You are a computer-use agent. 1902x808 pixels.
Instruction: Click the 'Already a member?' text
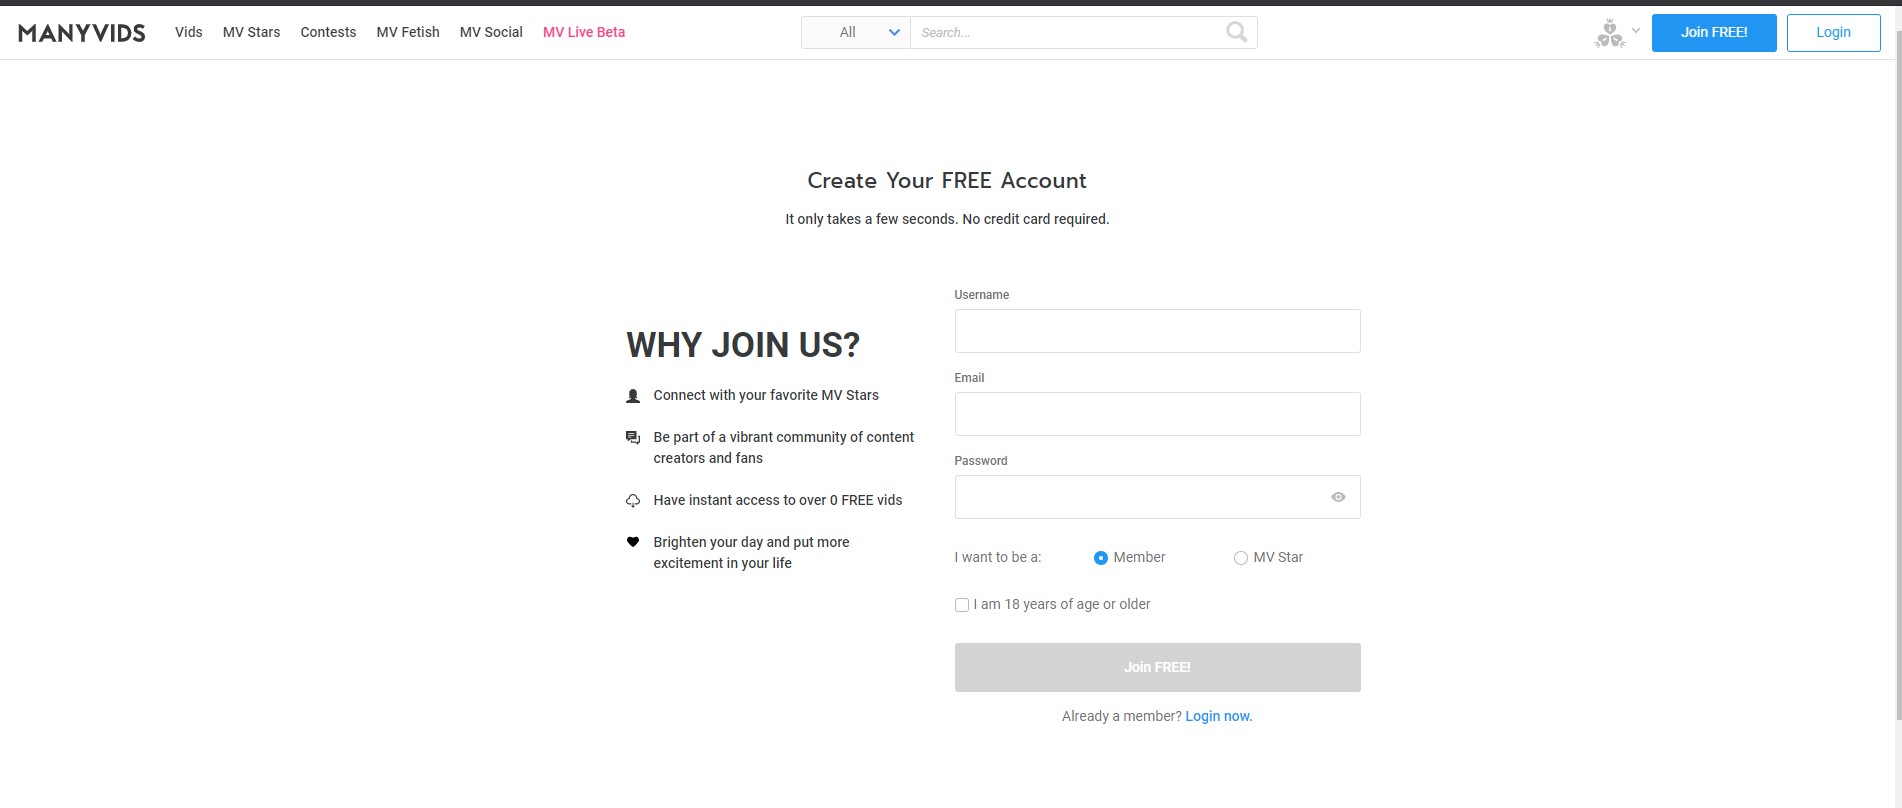[x=1122, y=716]
